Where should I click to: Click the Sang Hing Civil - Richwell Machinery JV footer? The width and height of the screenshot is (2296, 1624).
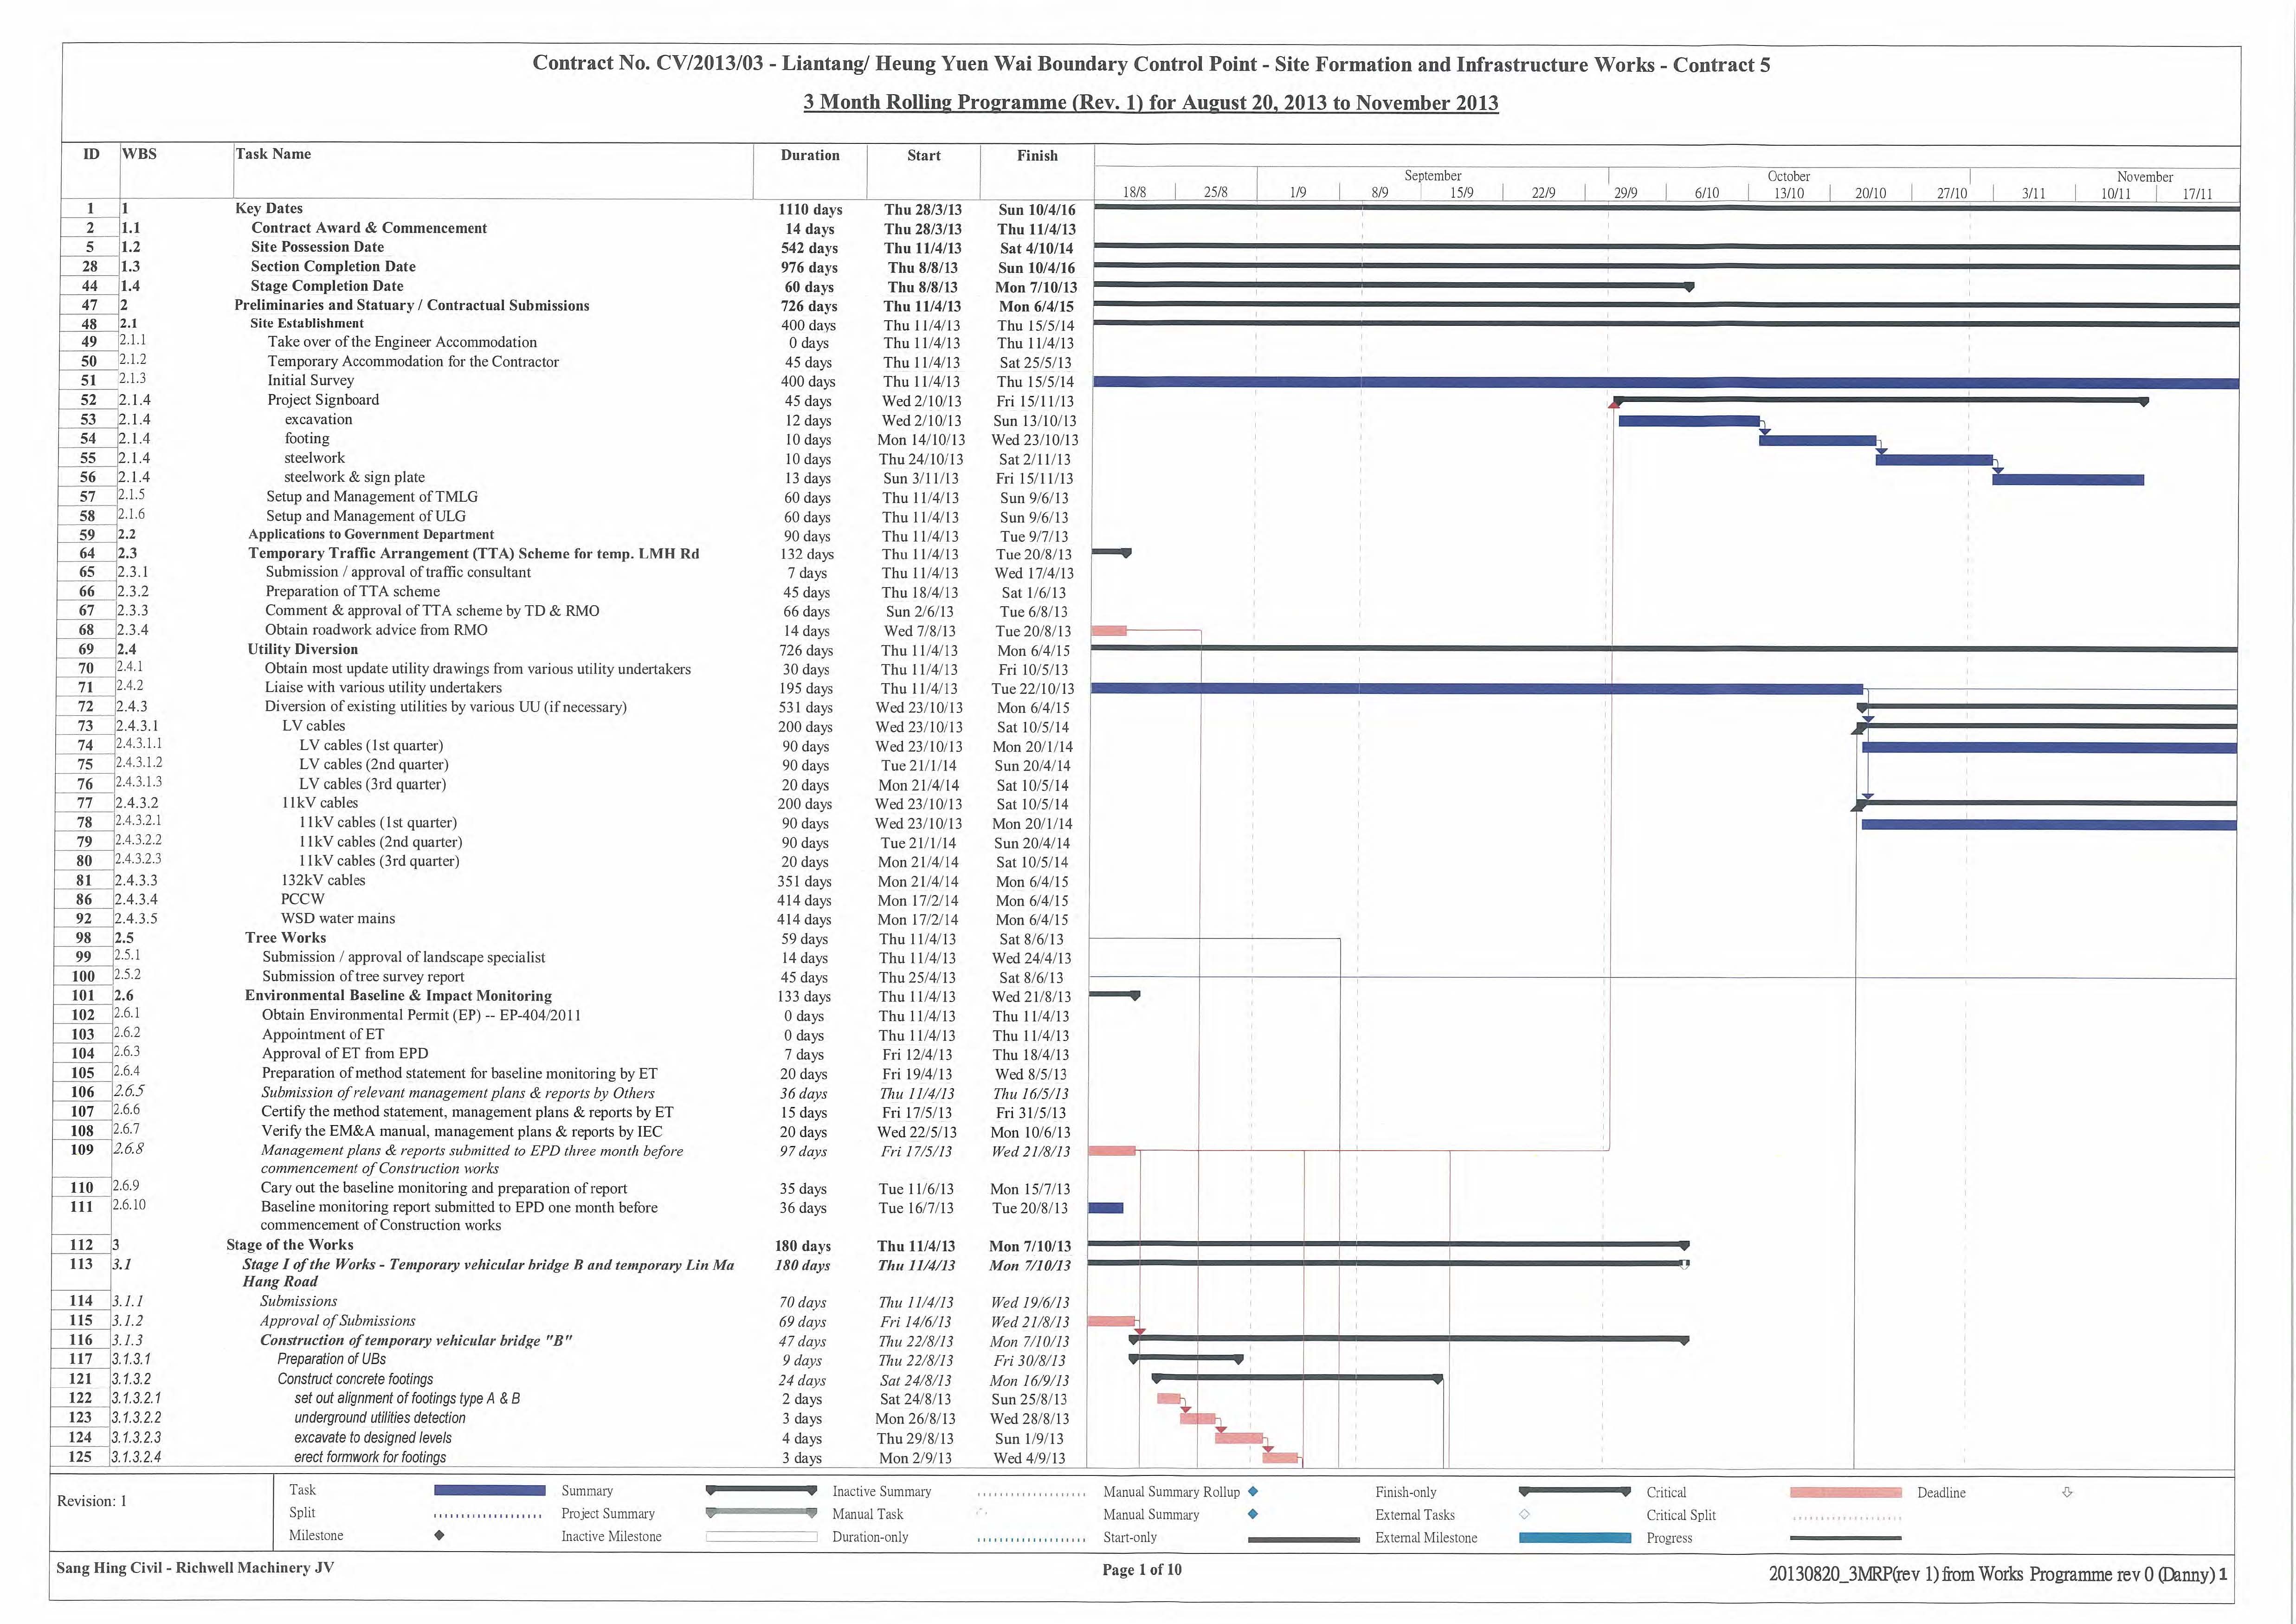pyautogui.click(x=195, y=1568)
